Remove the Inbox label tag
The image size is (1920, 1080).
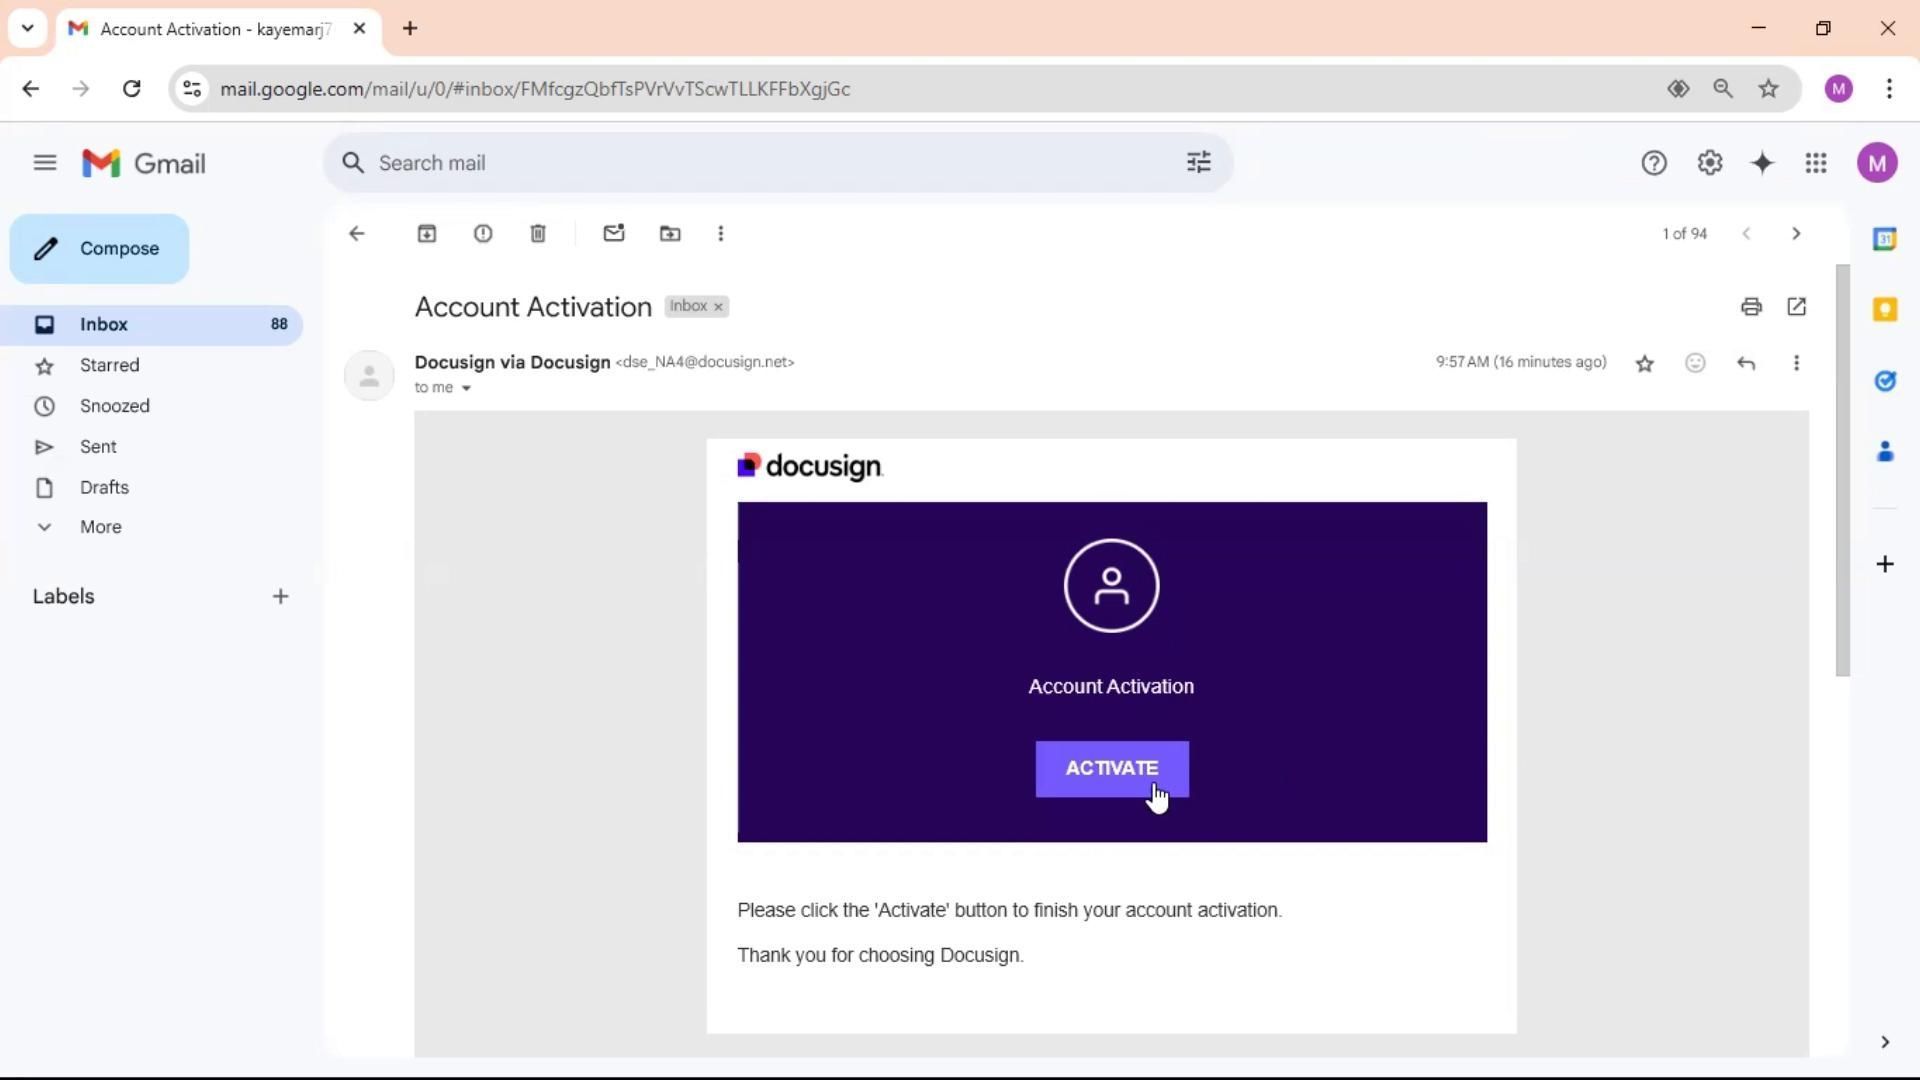pos(718,307)
